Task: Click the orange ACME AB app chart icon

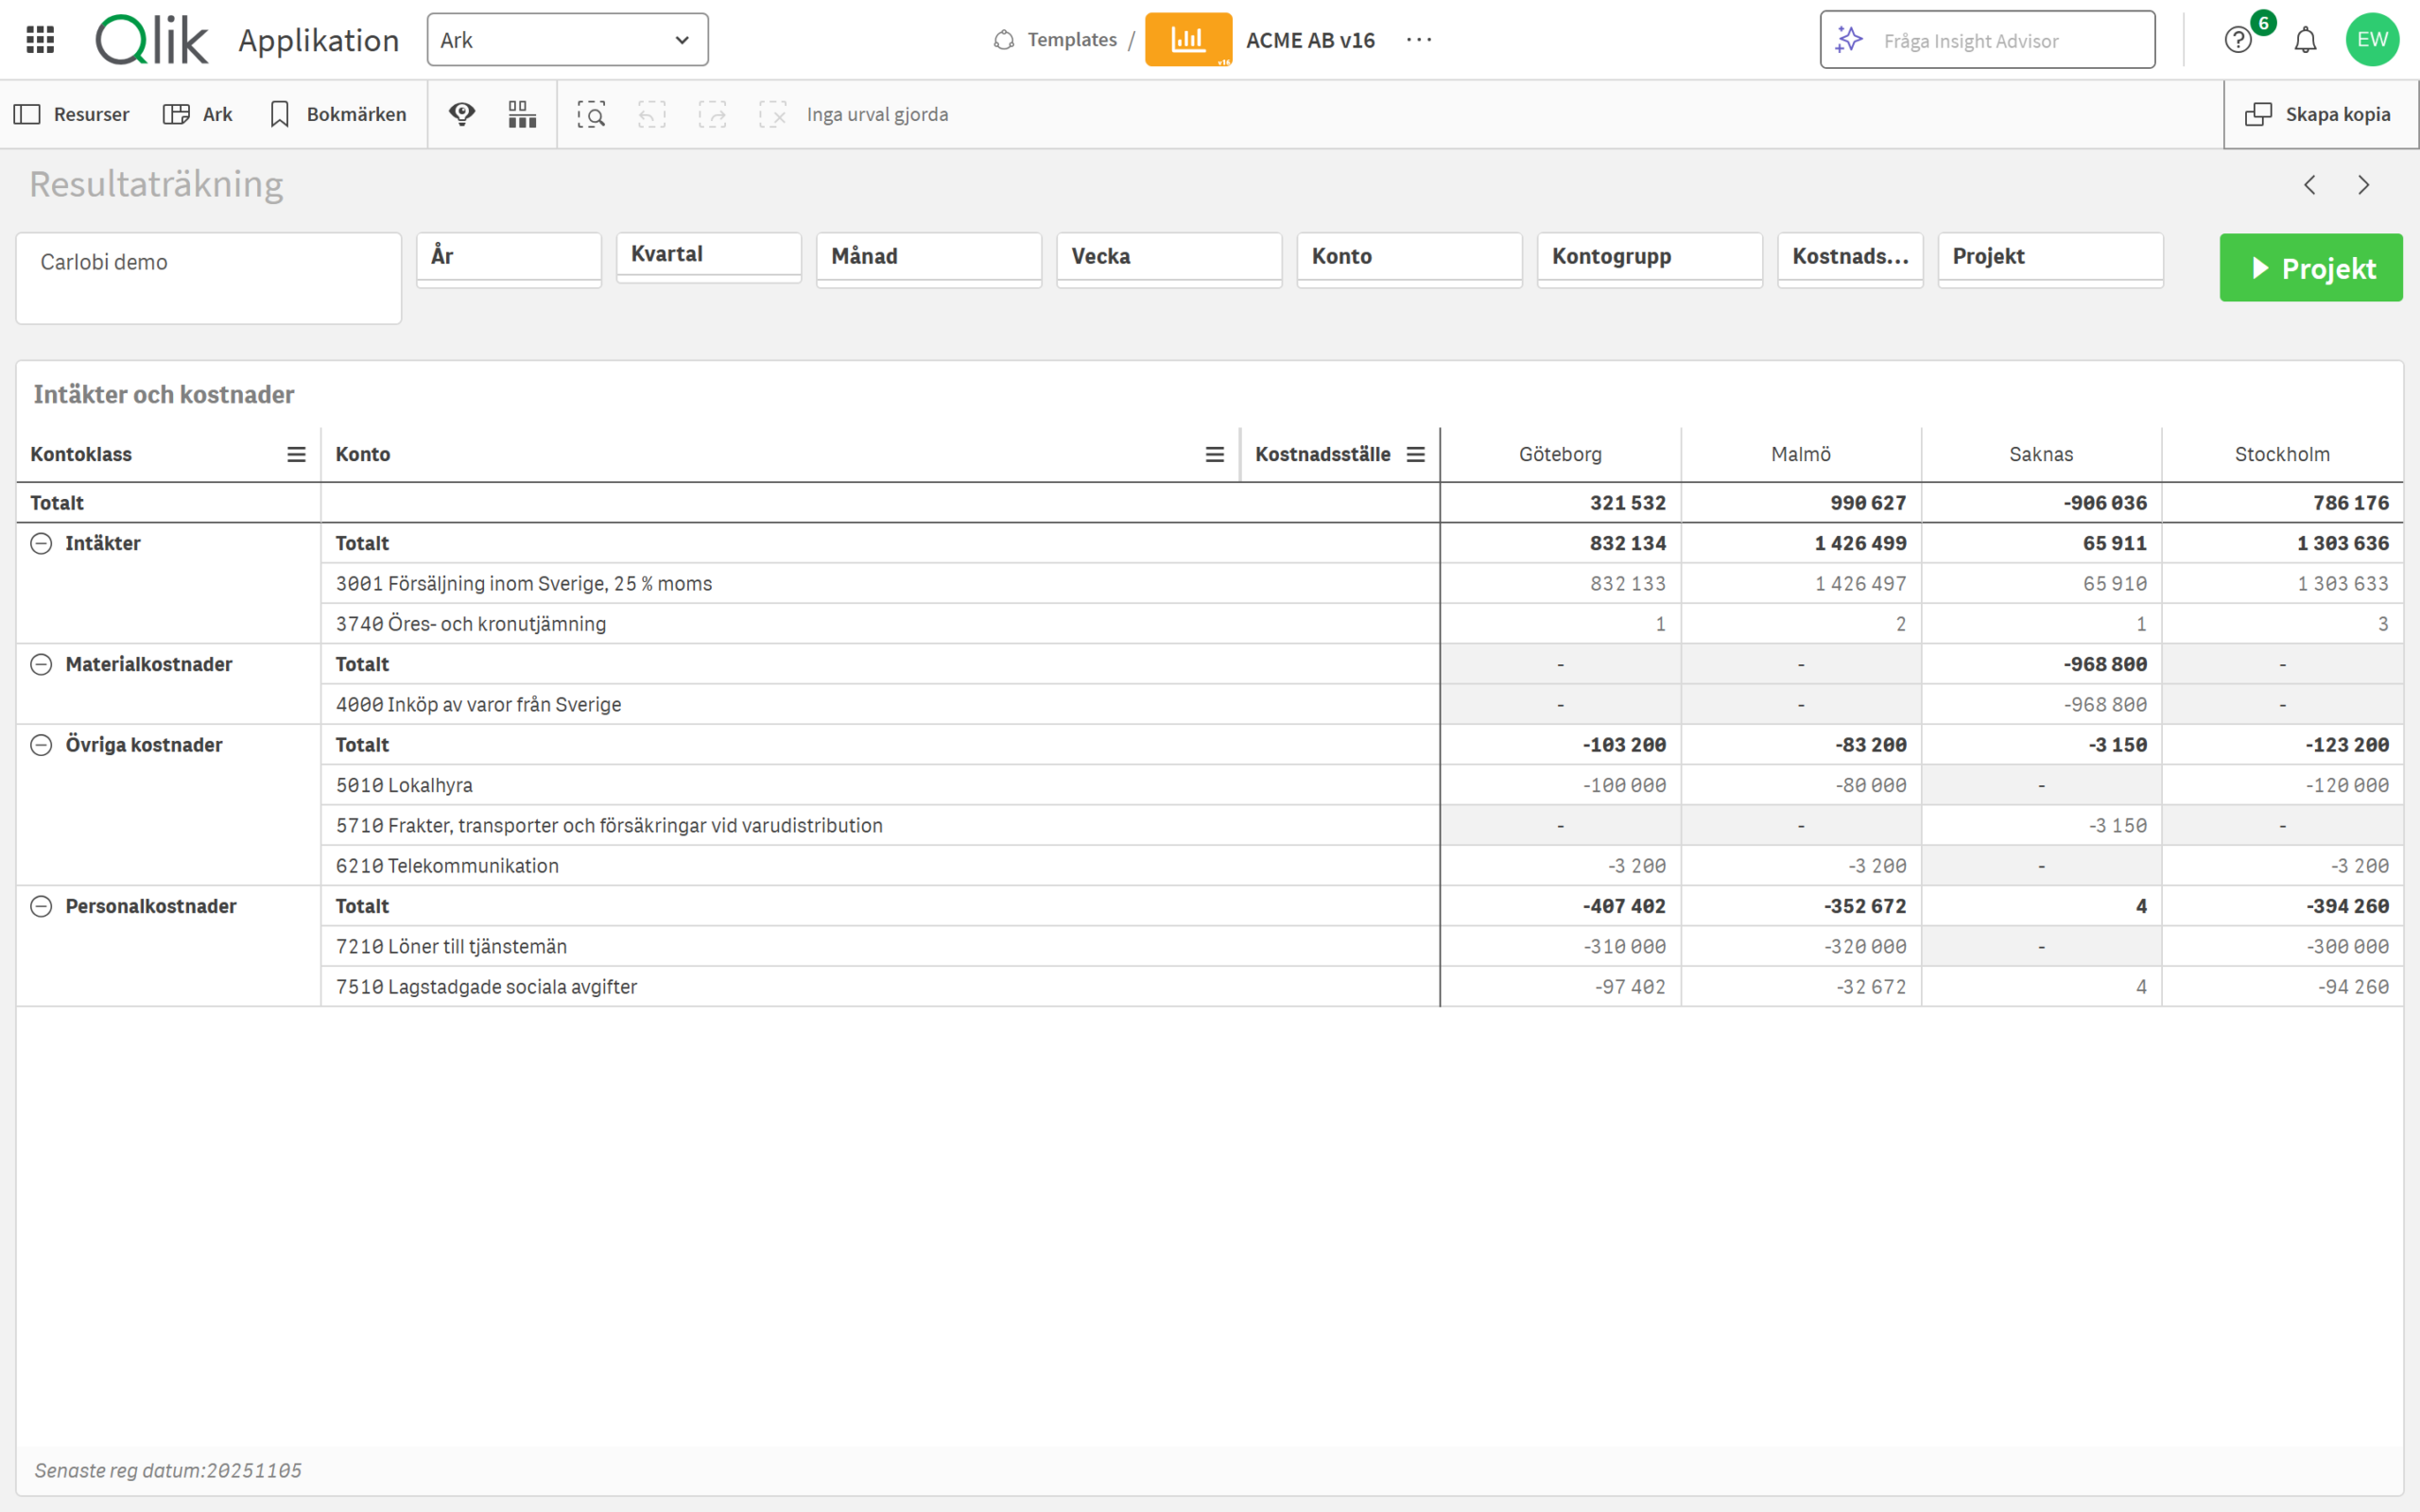Action: [x=1188, y=40]
